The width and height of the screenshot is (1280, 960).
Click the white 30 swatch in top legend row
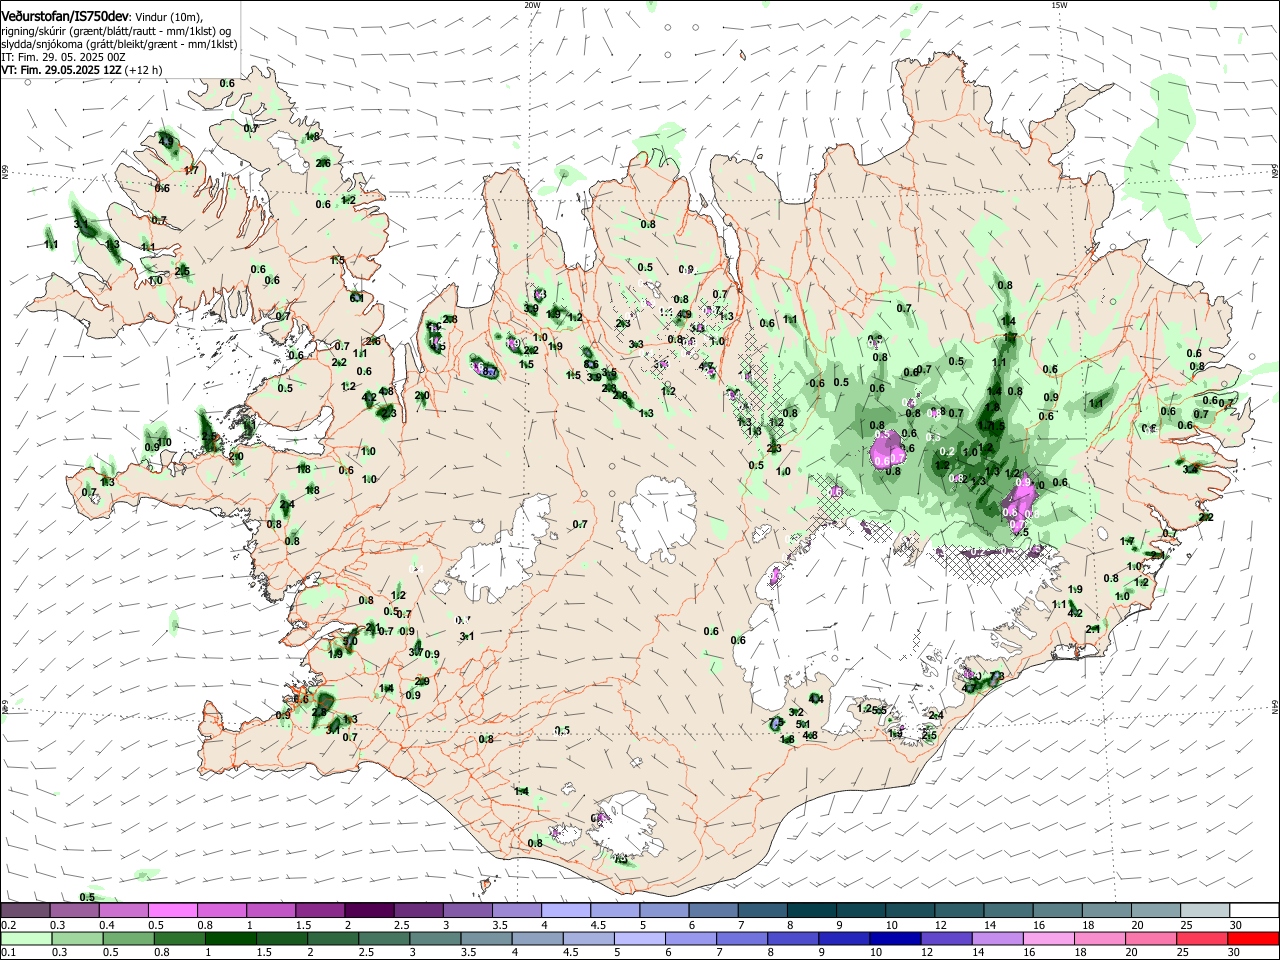click(x=1252, y=910)
